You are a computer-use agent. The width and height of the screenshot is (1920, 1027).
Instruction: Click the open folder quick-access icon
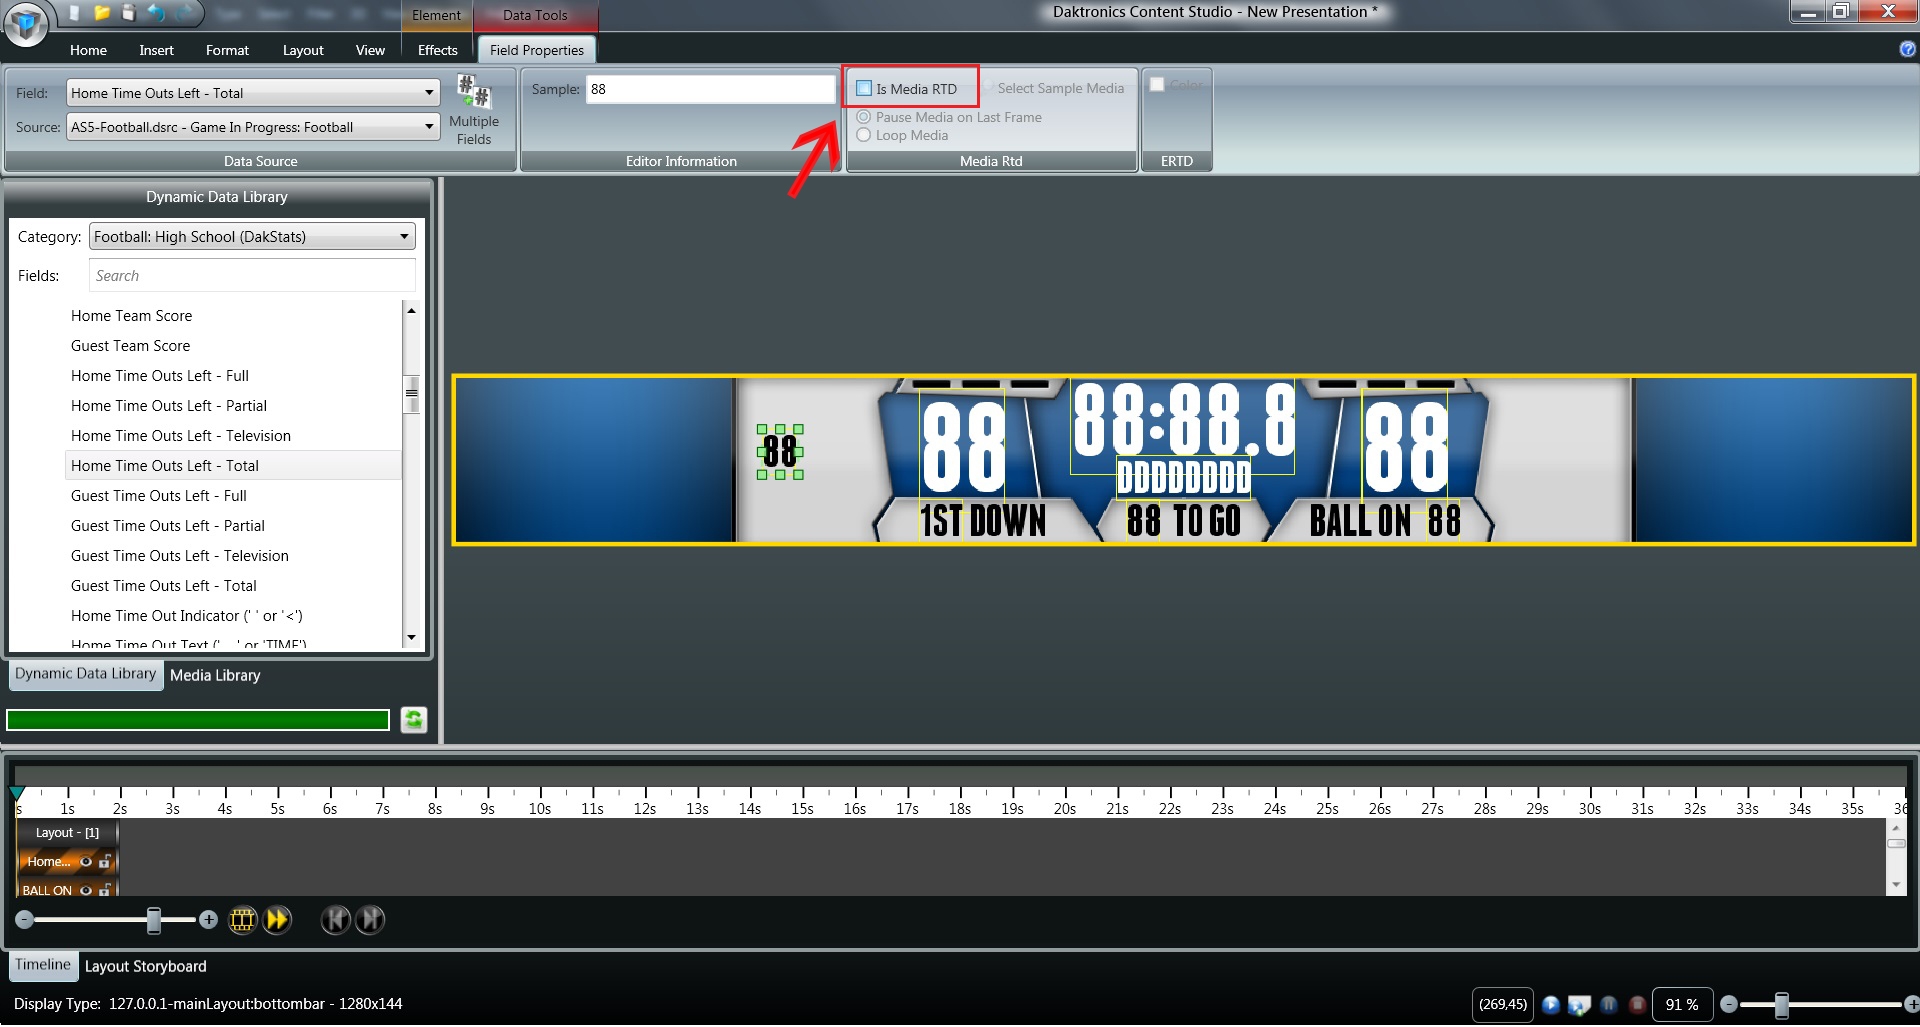[102, 13]
